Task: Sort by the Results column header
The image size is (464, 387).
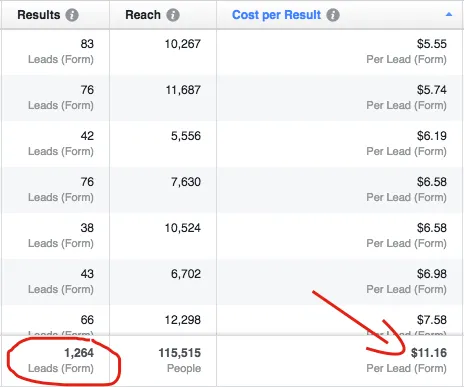Action: (39, 15)
